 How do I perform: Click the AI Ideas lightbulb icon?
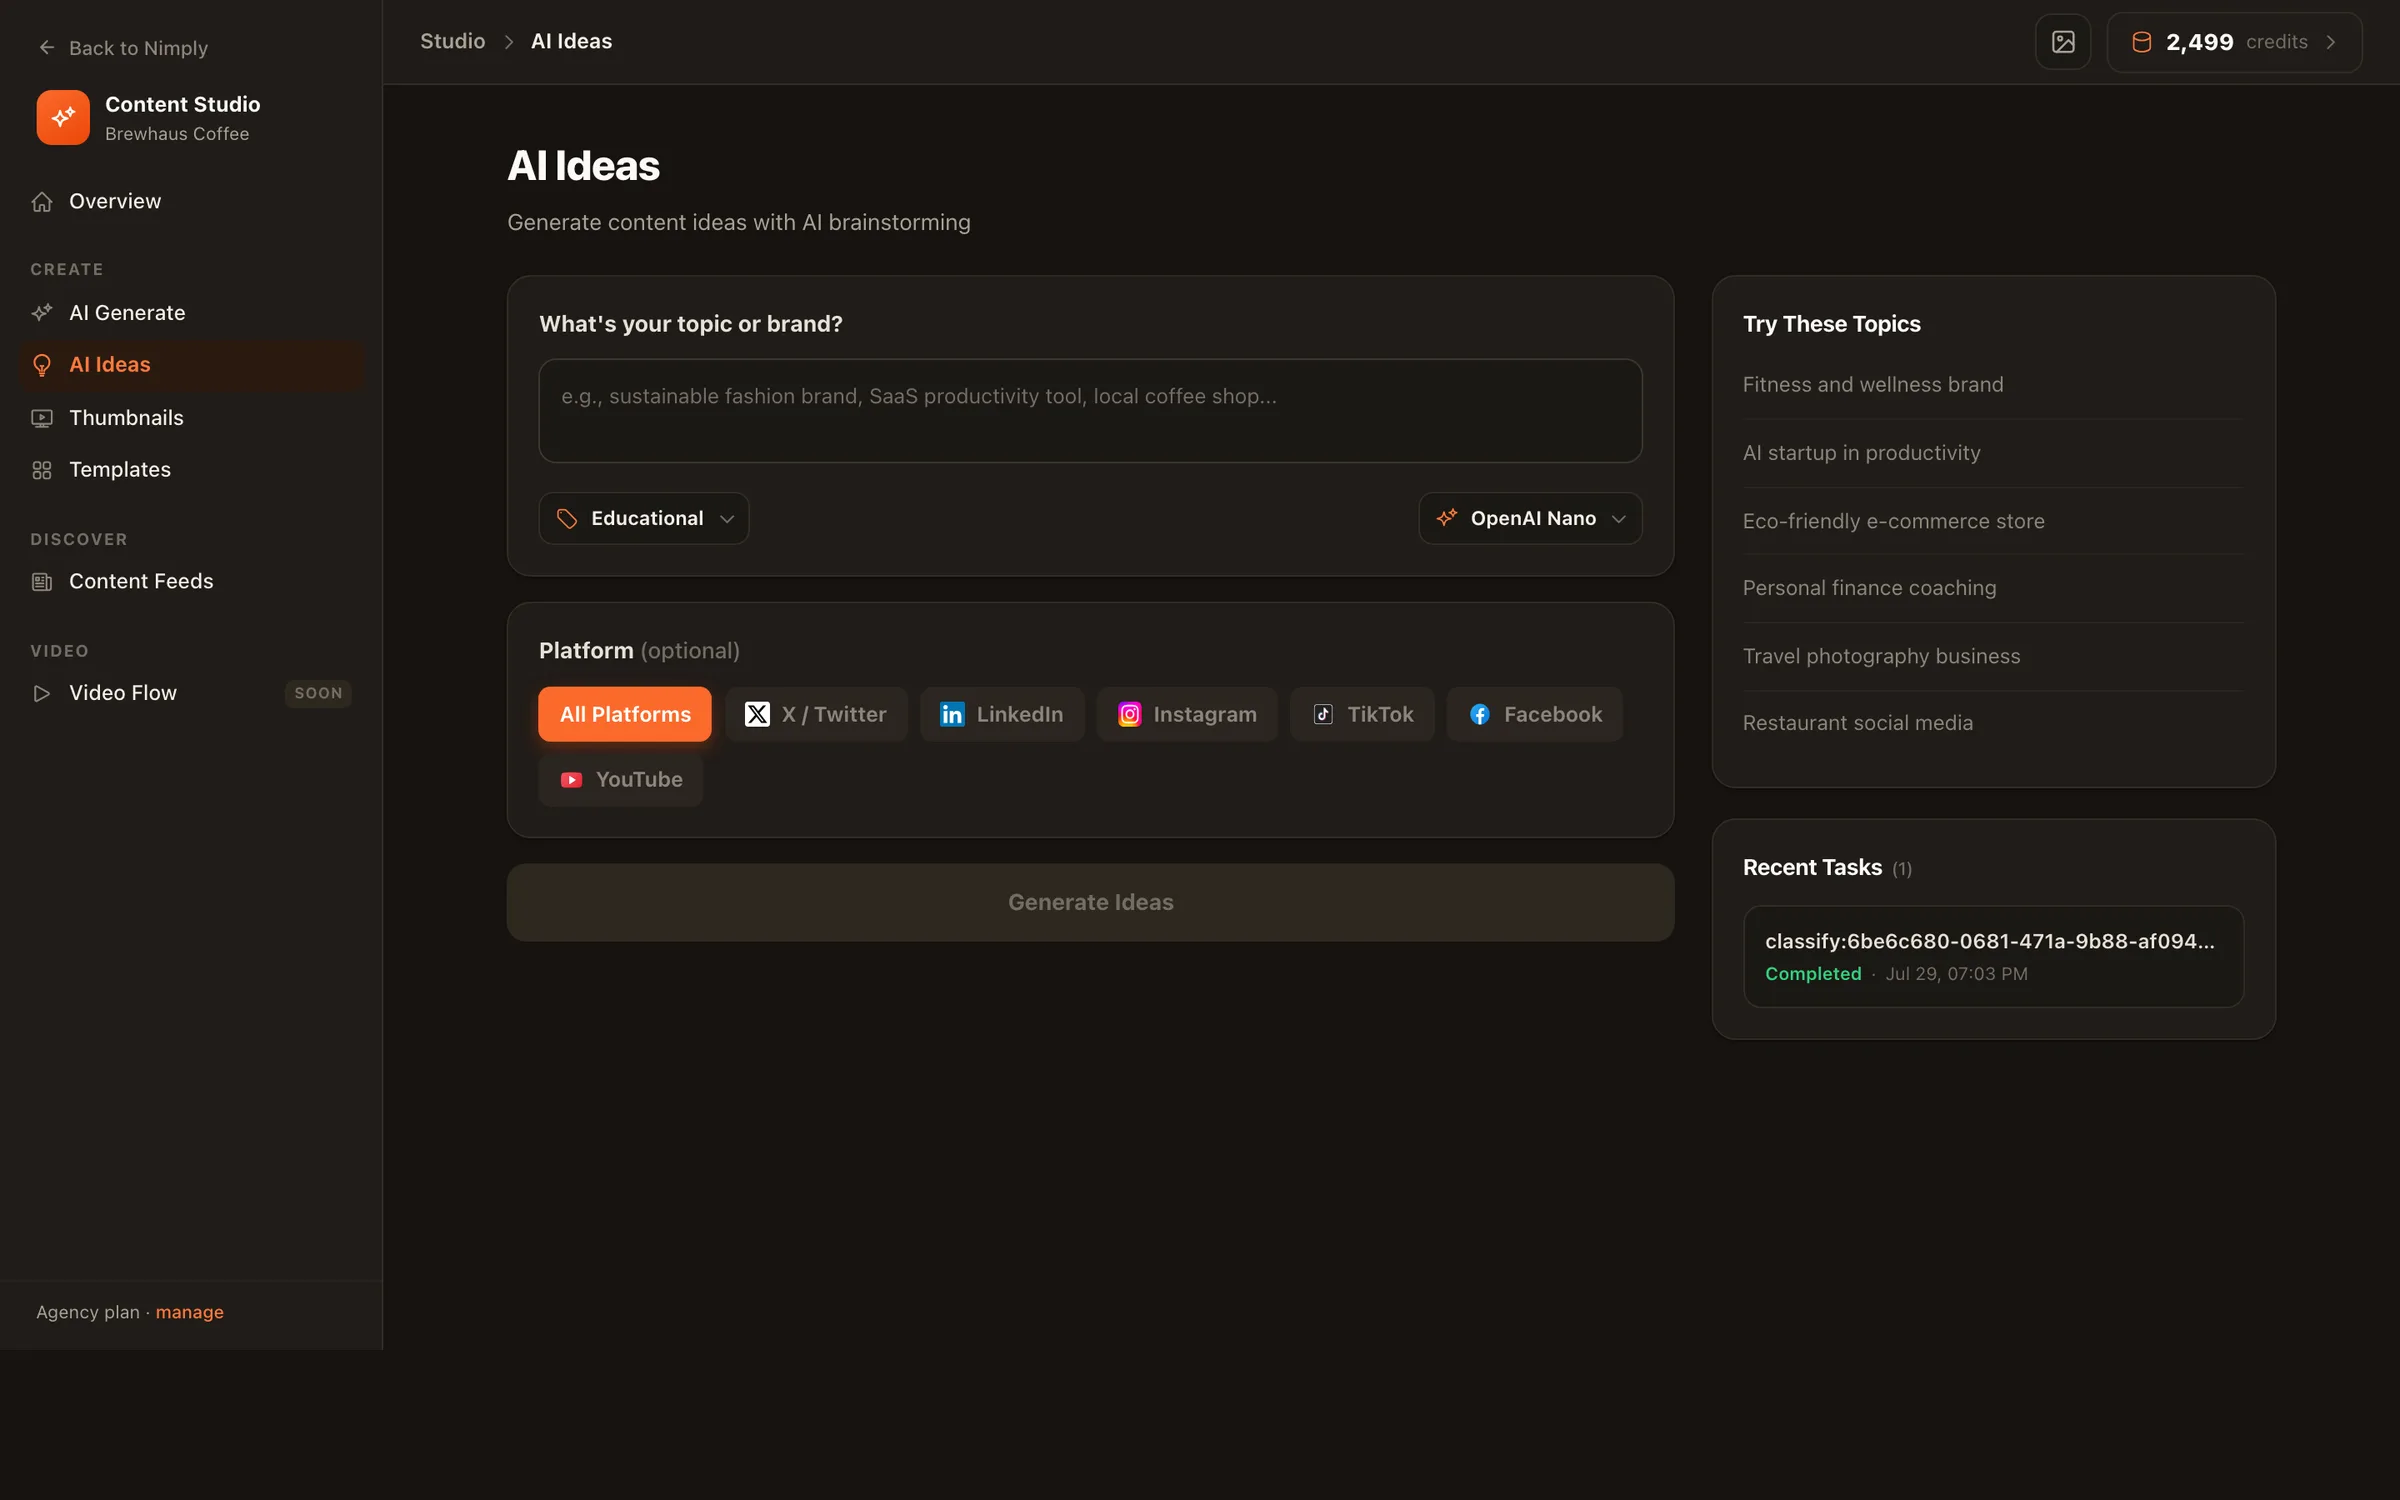[x=42, y=365]
